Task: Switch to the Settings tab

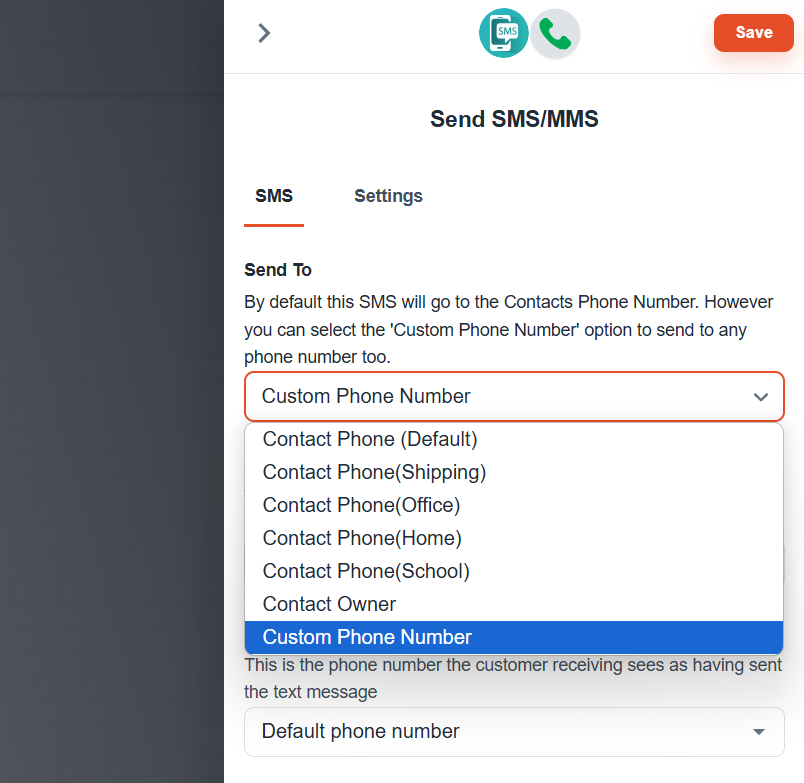Action: [388, 196]
